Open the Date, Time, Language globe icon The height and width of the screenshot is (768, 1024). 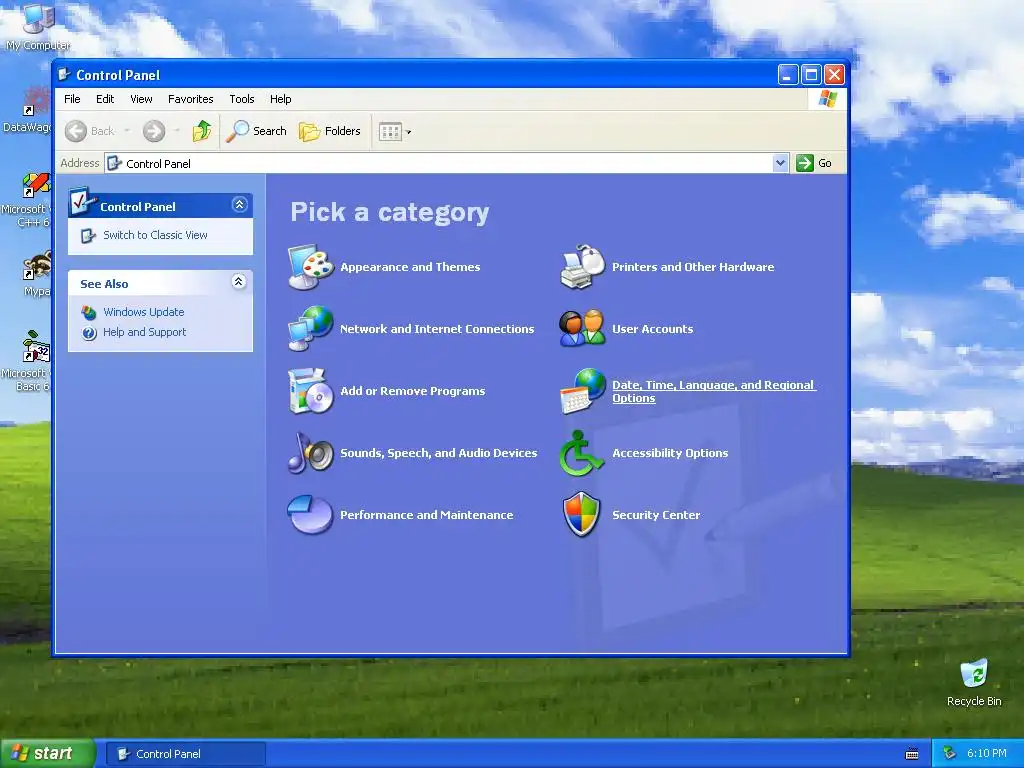click(583, 391)
